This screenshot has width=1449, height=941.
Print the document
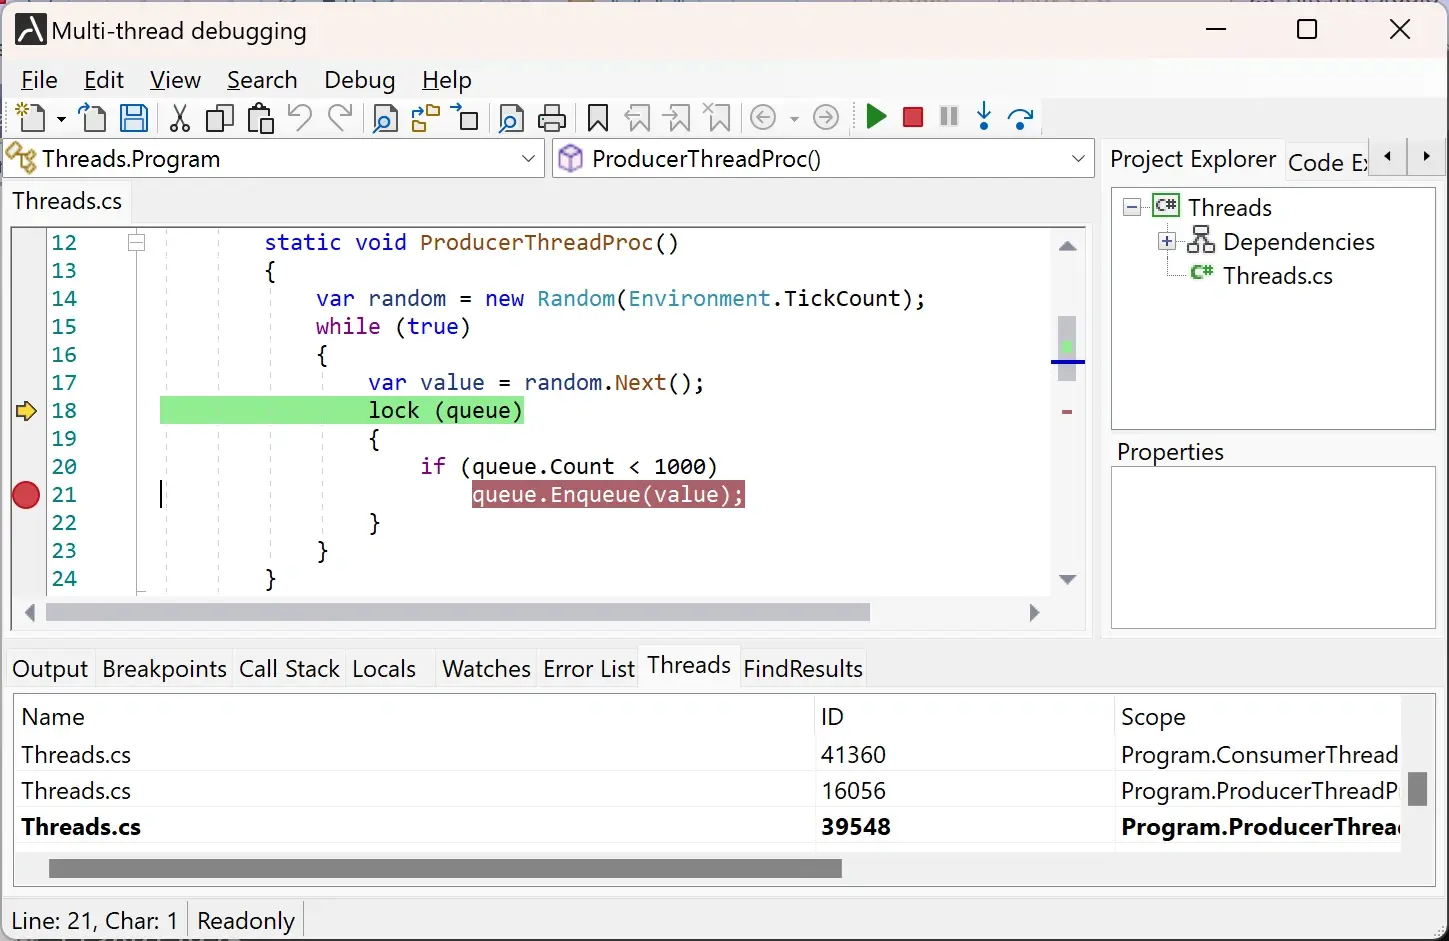(x=552, y=117)
